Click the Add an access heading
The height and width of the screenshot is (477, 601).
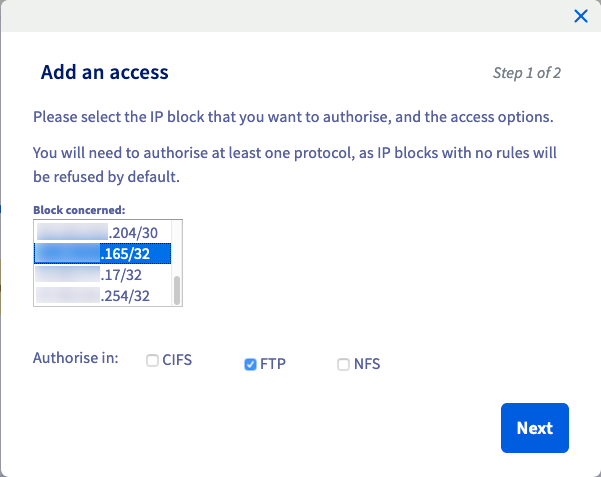click(104, 72)
